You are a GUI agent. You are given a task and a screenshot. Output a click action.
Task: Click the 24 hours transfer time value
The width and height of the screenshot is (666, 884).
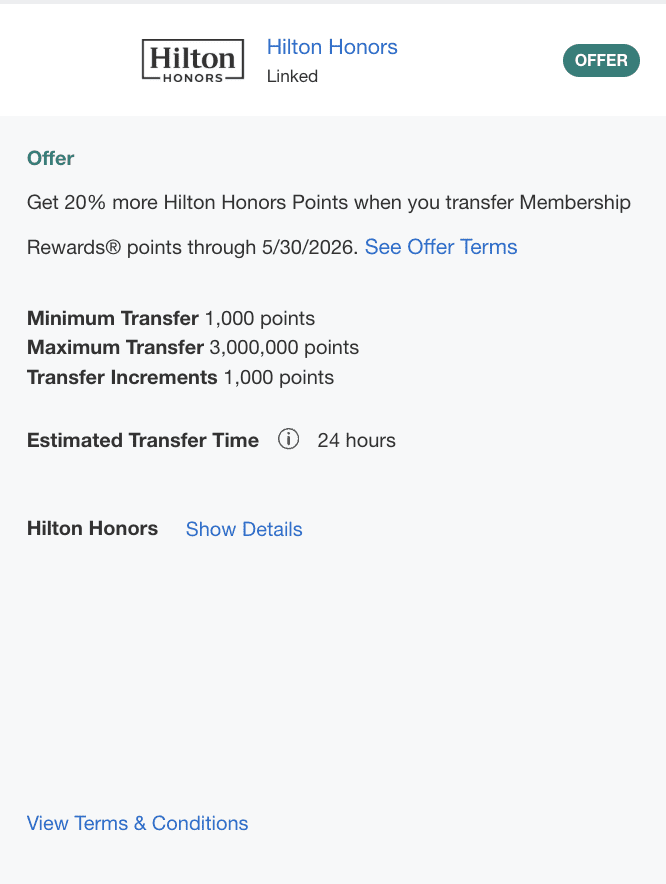[x=356, y=440]
